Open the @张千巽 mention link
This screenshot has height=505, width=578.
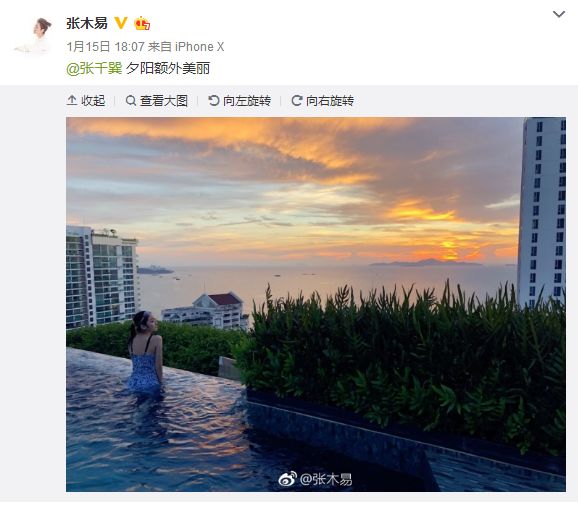[x=94, y=69]
